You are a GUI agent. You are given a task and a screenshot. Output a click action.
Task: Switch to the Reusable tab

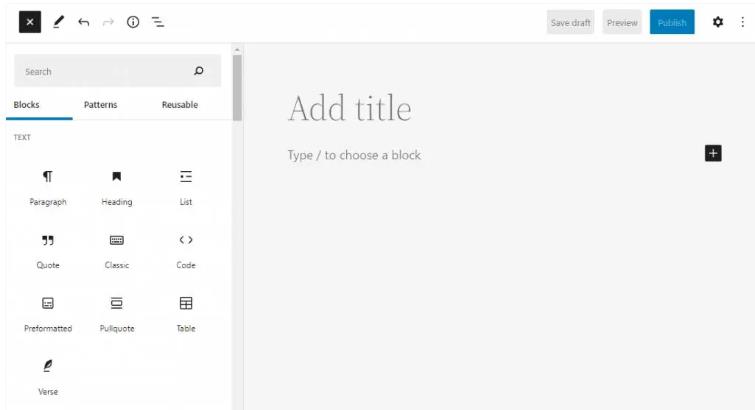[x=179, y=105]
